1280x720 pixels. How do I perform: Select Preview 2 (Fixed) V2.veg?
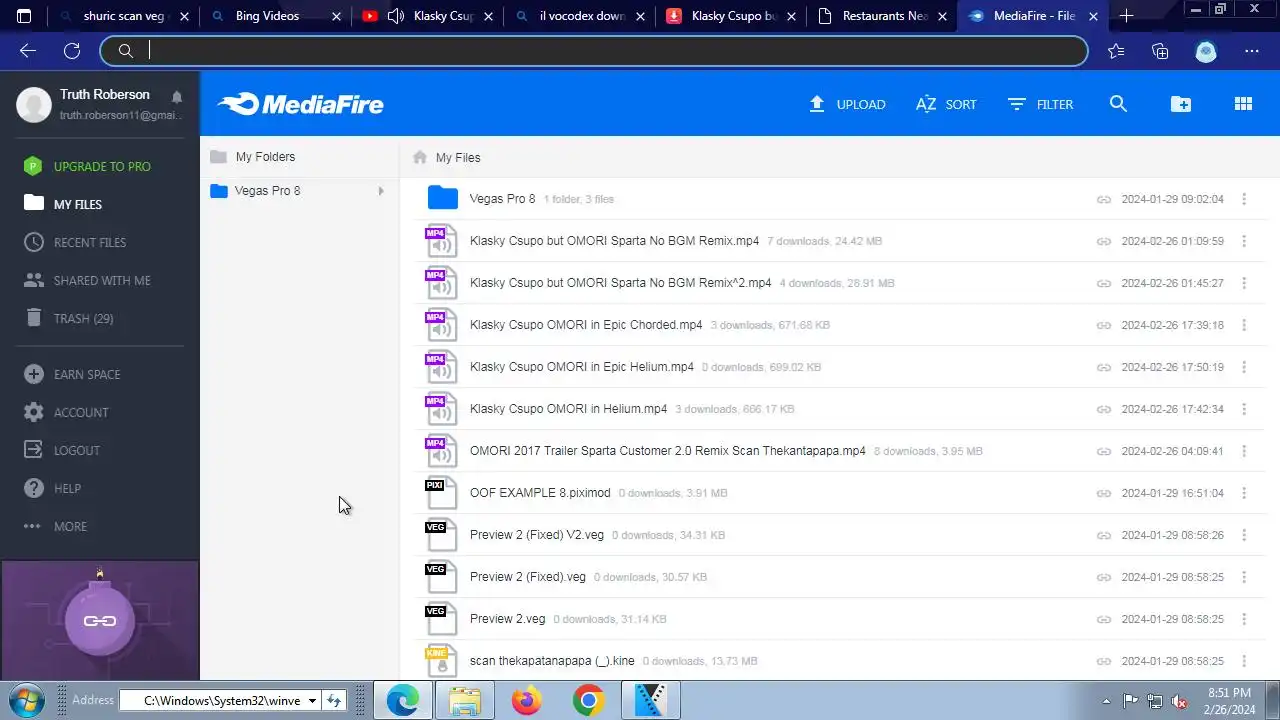(x=537, y=535)
